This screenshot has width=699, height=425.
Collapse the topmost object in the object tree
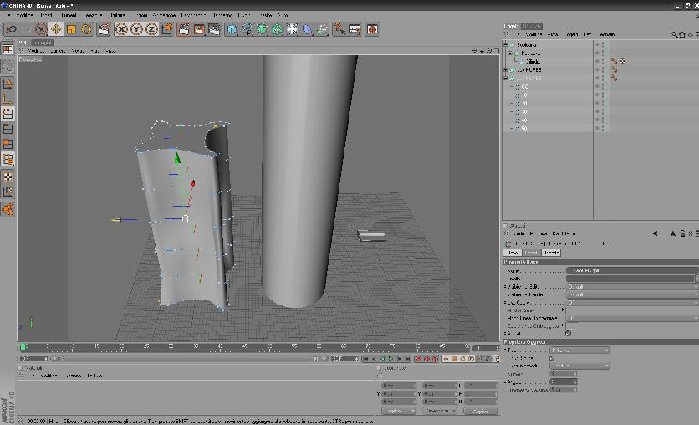[506, 45]
